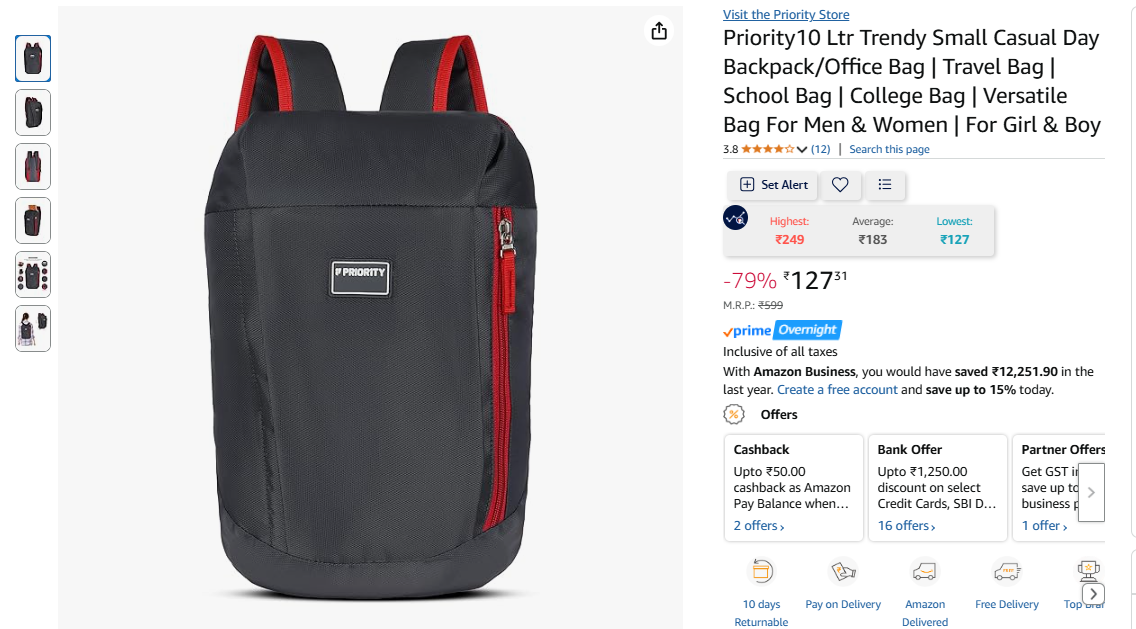
Task: Advance delivery features carousel arrow
Action: 1093,593
